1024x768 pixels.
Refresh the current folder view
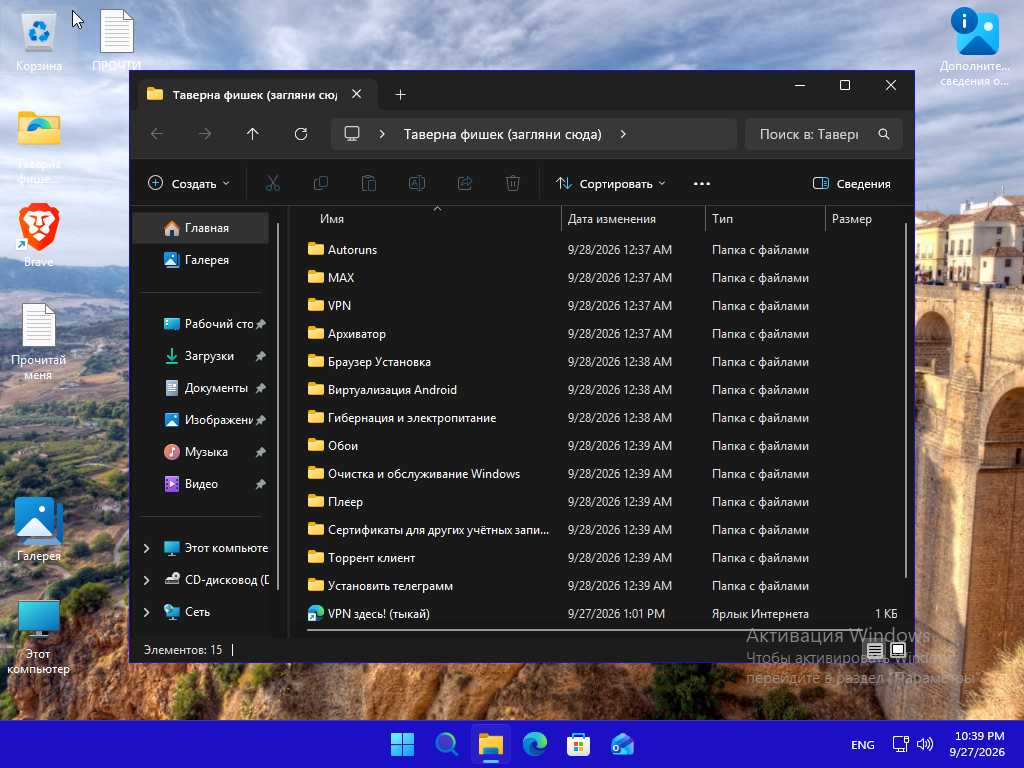pyautogui.click(x=300, y=134)
